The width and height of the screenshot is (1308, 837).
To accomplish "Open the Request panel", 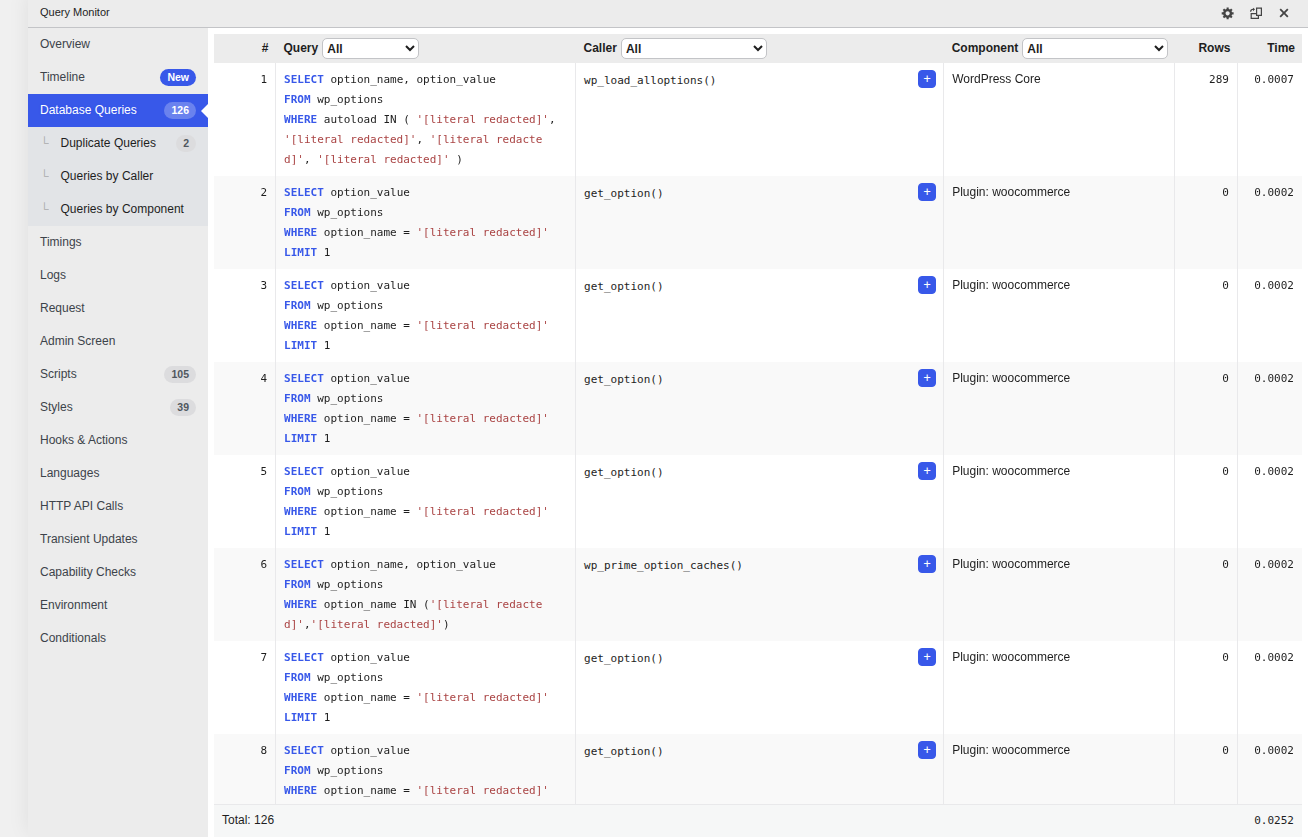I will click(x=118, y=308).
